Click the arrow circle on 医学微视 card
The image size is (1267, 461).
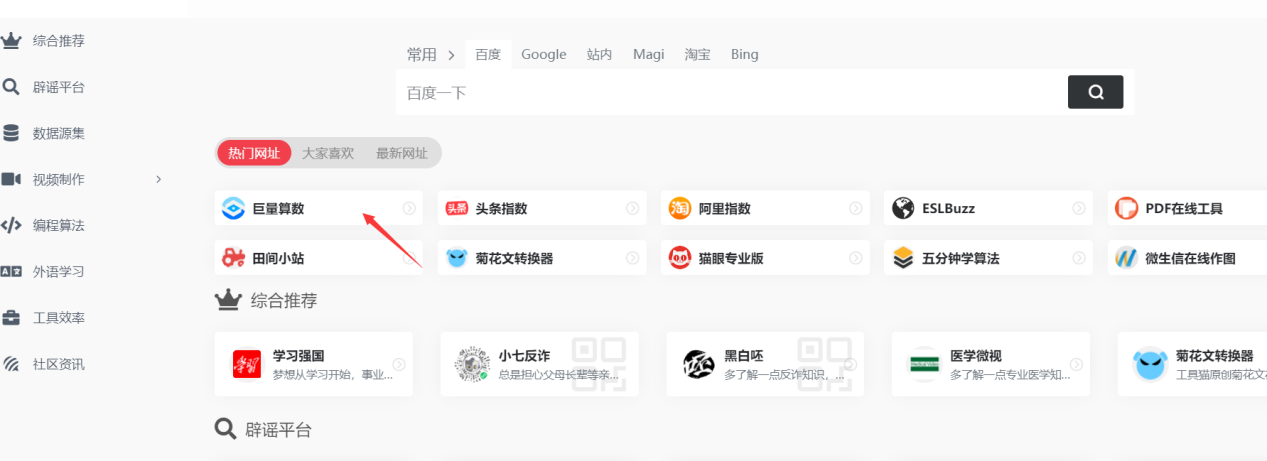coord(1077,364)
